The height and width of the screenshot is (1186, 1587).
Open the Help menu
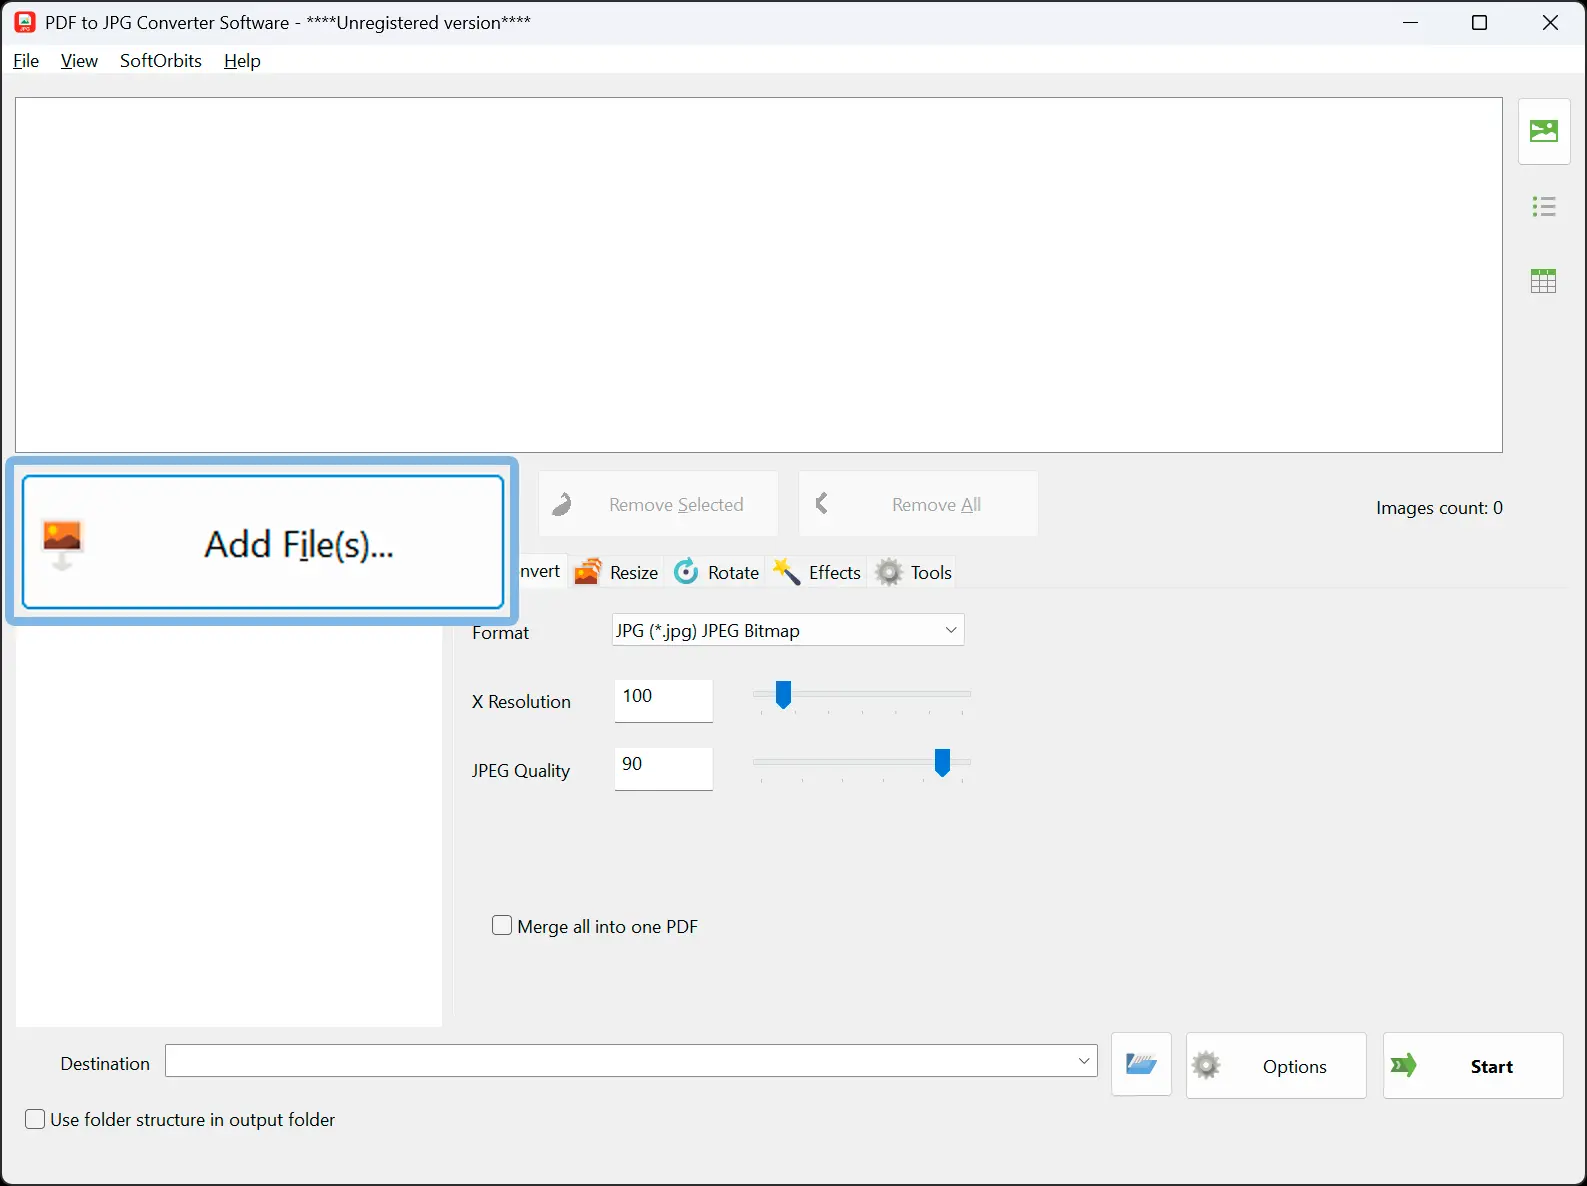242,61
